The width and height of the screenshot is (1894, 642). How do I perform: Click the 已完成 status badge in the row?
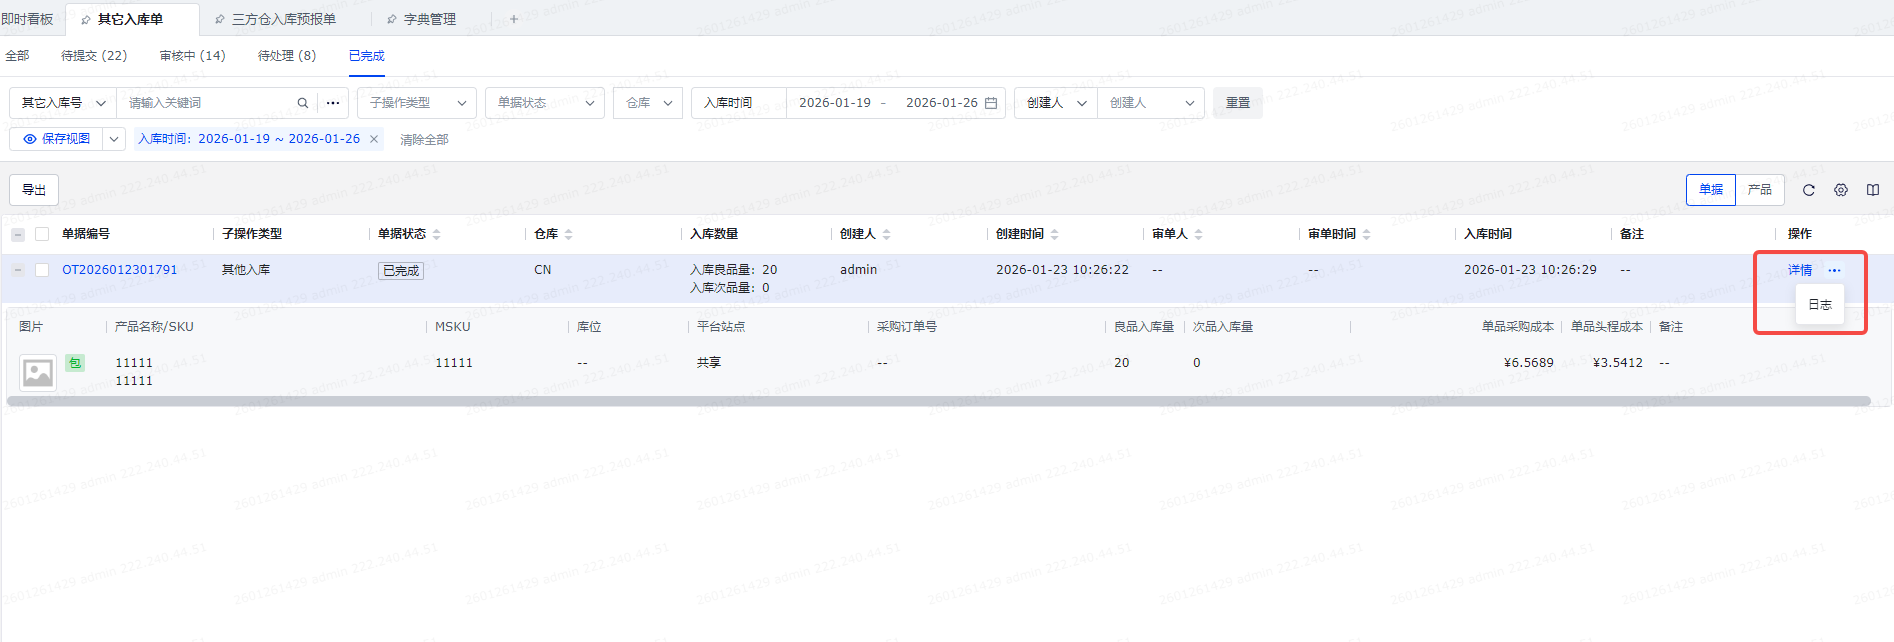(401, 271)
